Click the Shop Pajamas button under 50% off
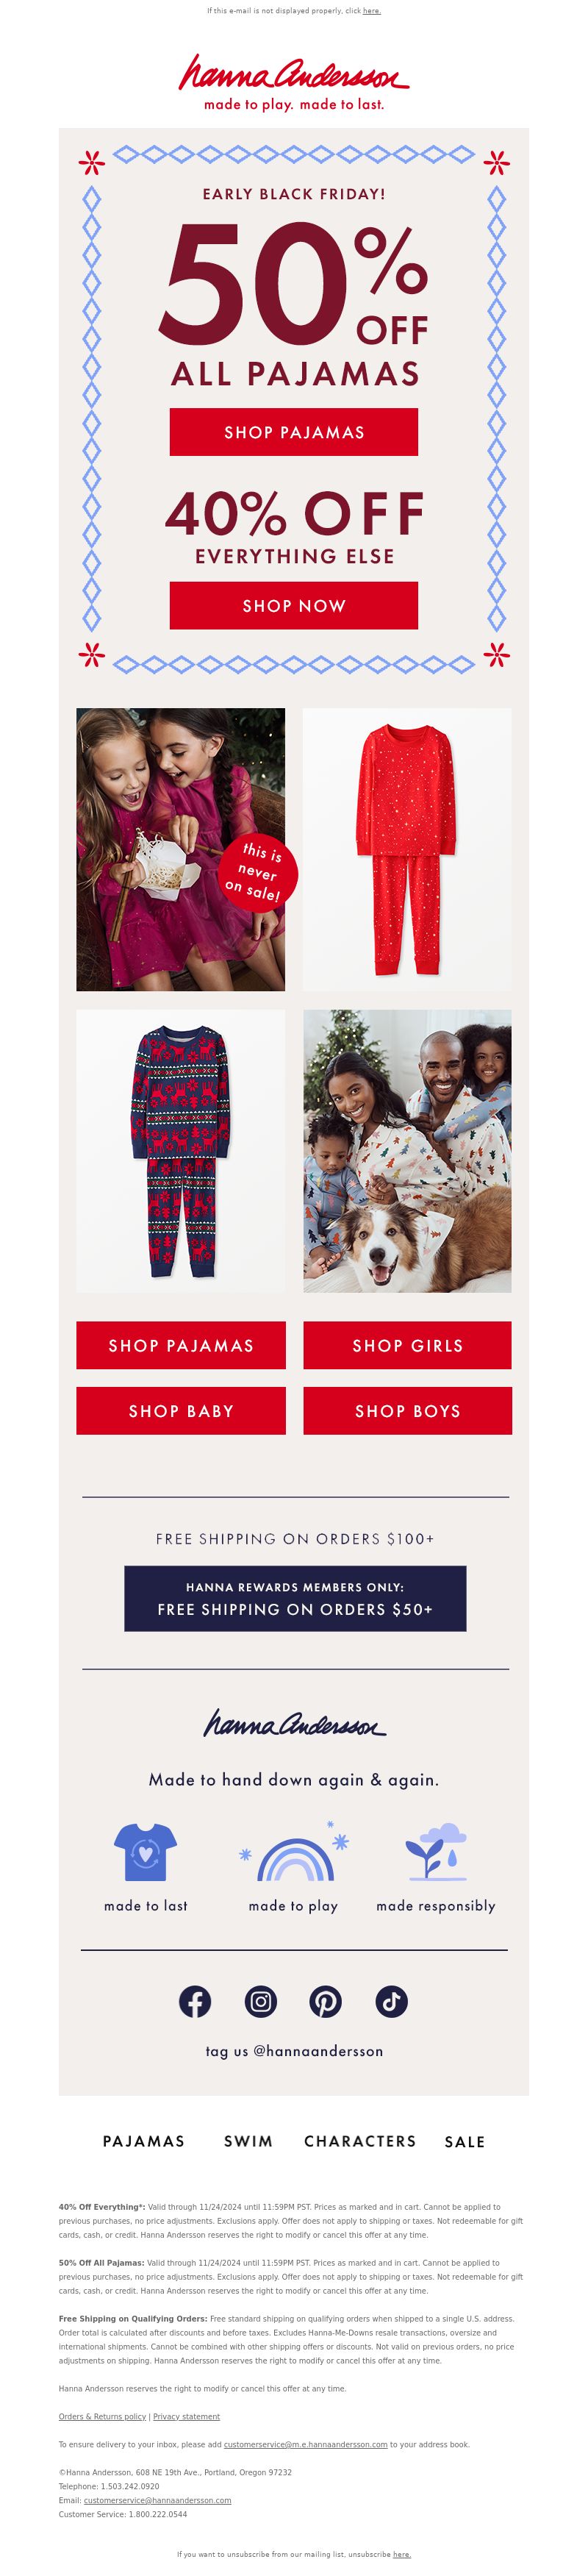The height and width of the screenshot is (2576, 588). pos(294,432)
